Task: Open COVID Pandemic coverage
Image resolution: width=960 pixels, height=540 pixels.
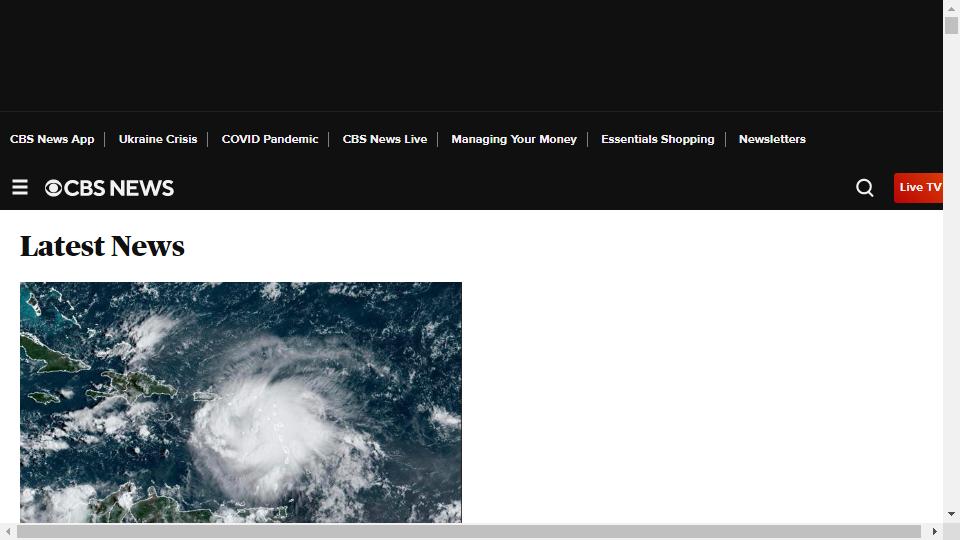Action: pos(270,139)
